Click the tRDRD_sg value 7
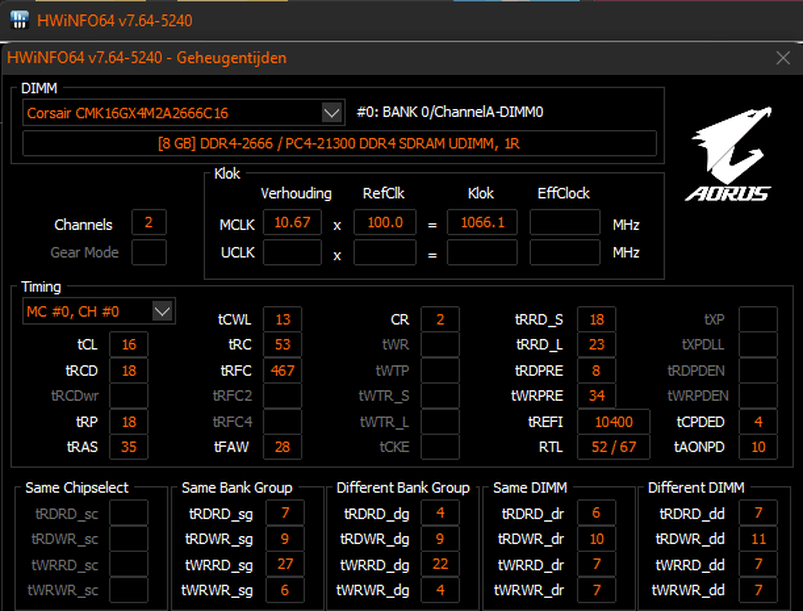Image resolution: width=803 pixels, height=611 pixels. (x=285, y=513)
